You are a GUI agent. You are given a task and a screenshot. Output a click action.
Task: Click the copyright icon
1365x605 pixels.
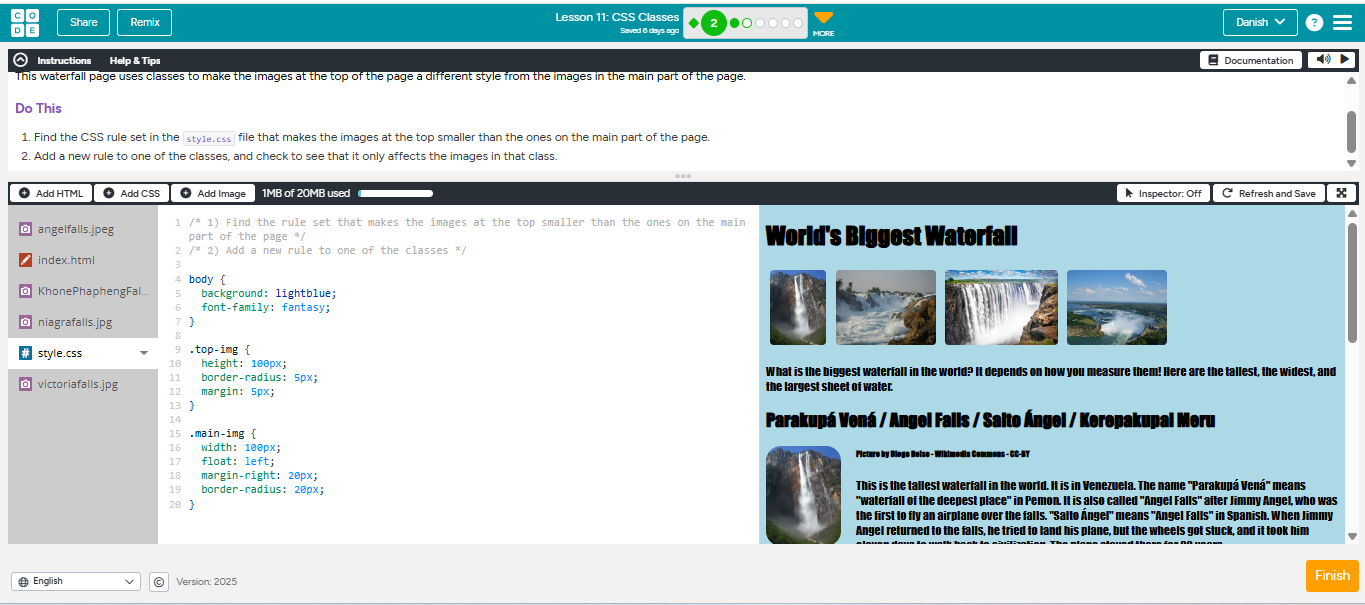(x=159, y=581)
